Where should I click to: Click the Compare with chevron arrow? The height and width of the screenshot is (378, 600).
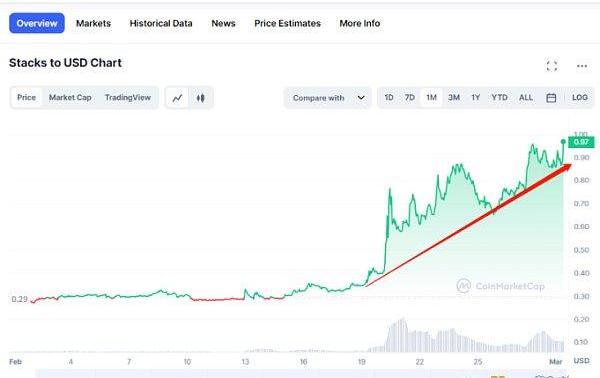click(361, 98)
